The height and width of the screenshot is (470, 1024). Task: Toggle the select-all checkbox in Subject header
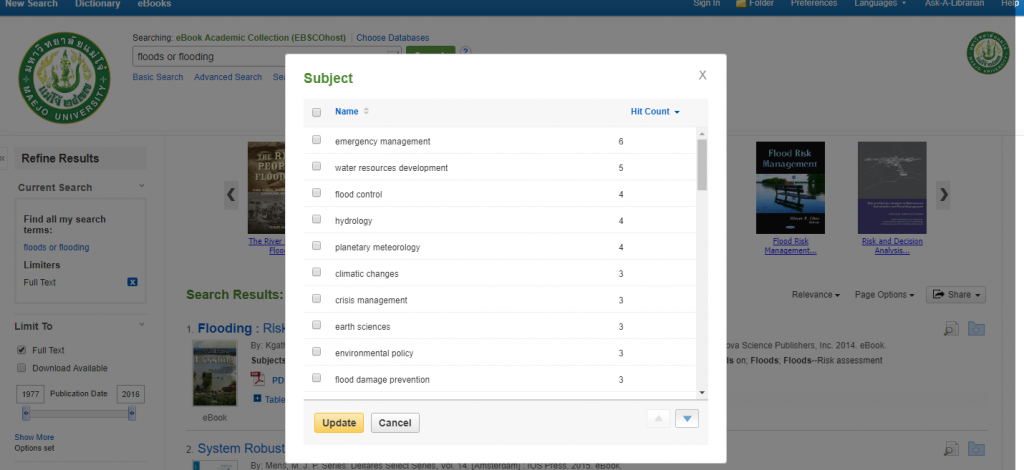[x=317, y=112]
